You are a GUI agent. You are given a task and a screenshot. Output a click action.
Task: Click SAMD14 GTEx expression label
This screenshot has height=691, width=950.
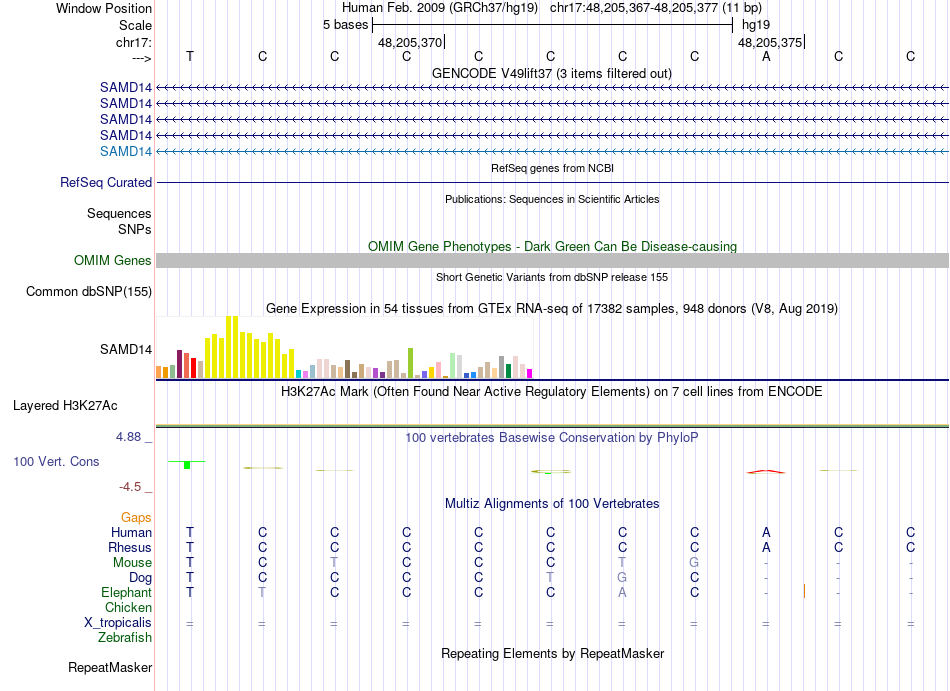pyautogui.click(x=126, y=349)
